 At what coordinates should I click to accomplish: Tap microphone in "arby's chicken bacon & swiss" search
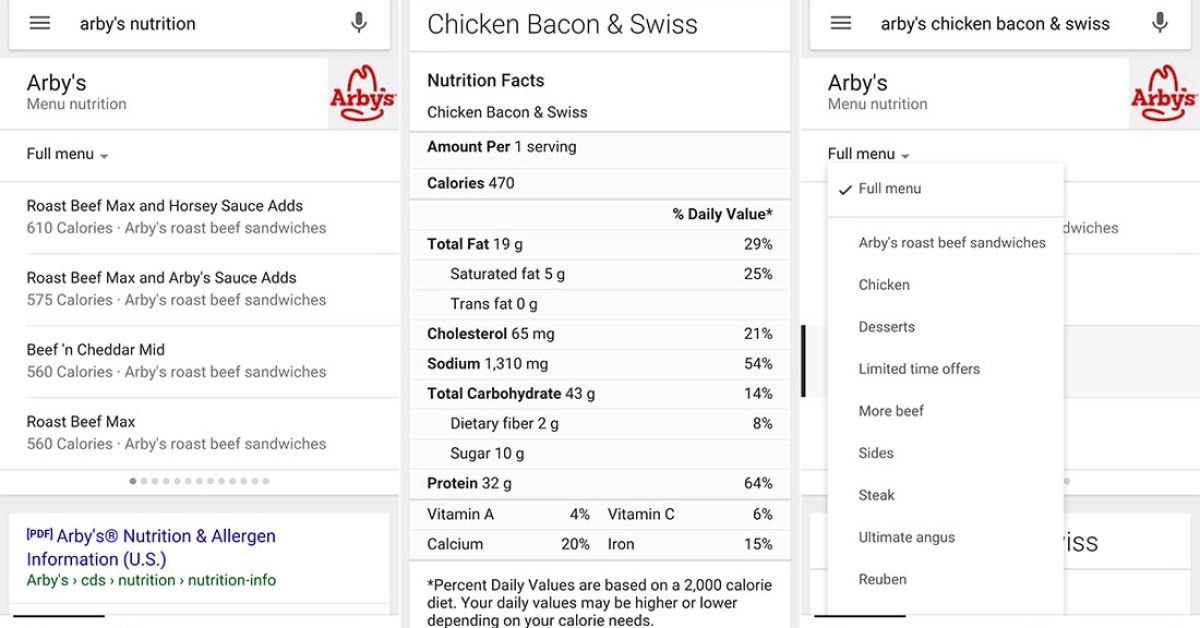coord(1160,23)
